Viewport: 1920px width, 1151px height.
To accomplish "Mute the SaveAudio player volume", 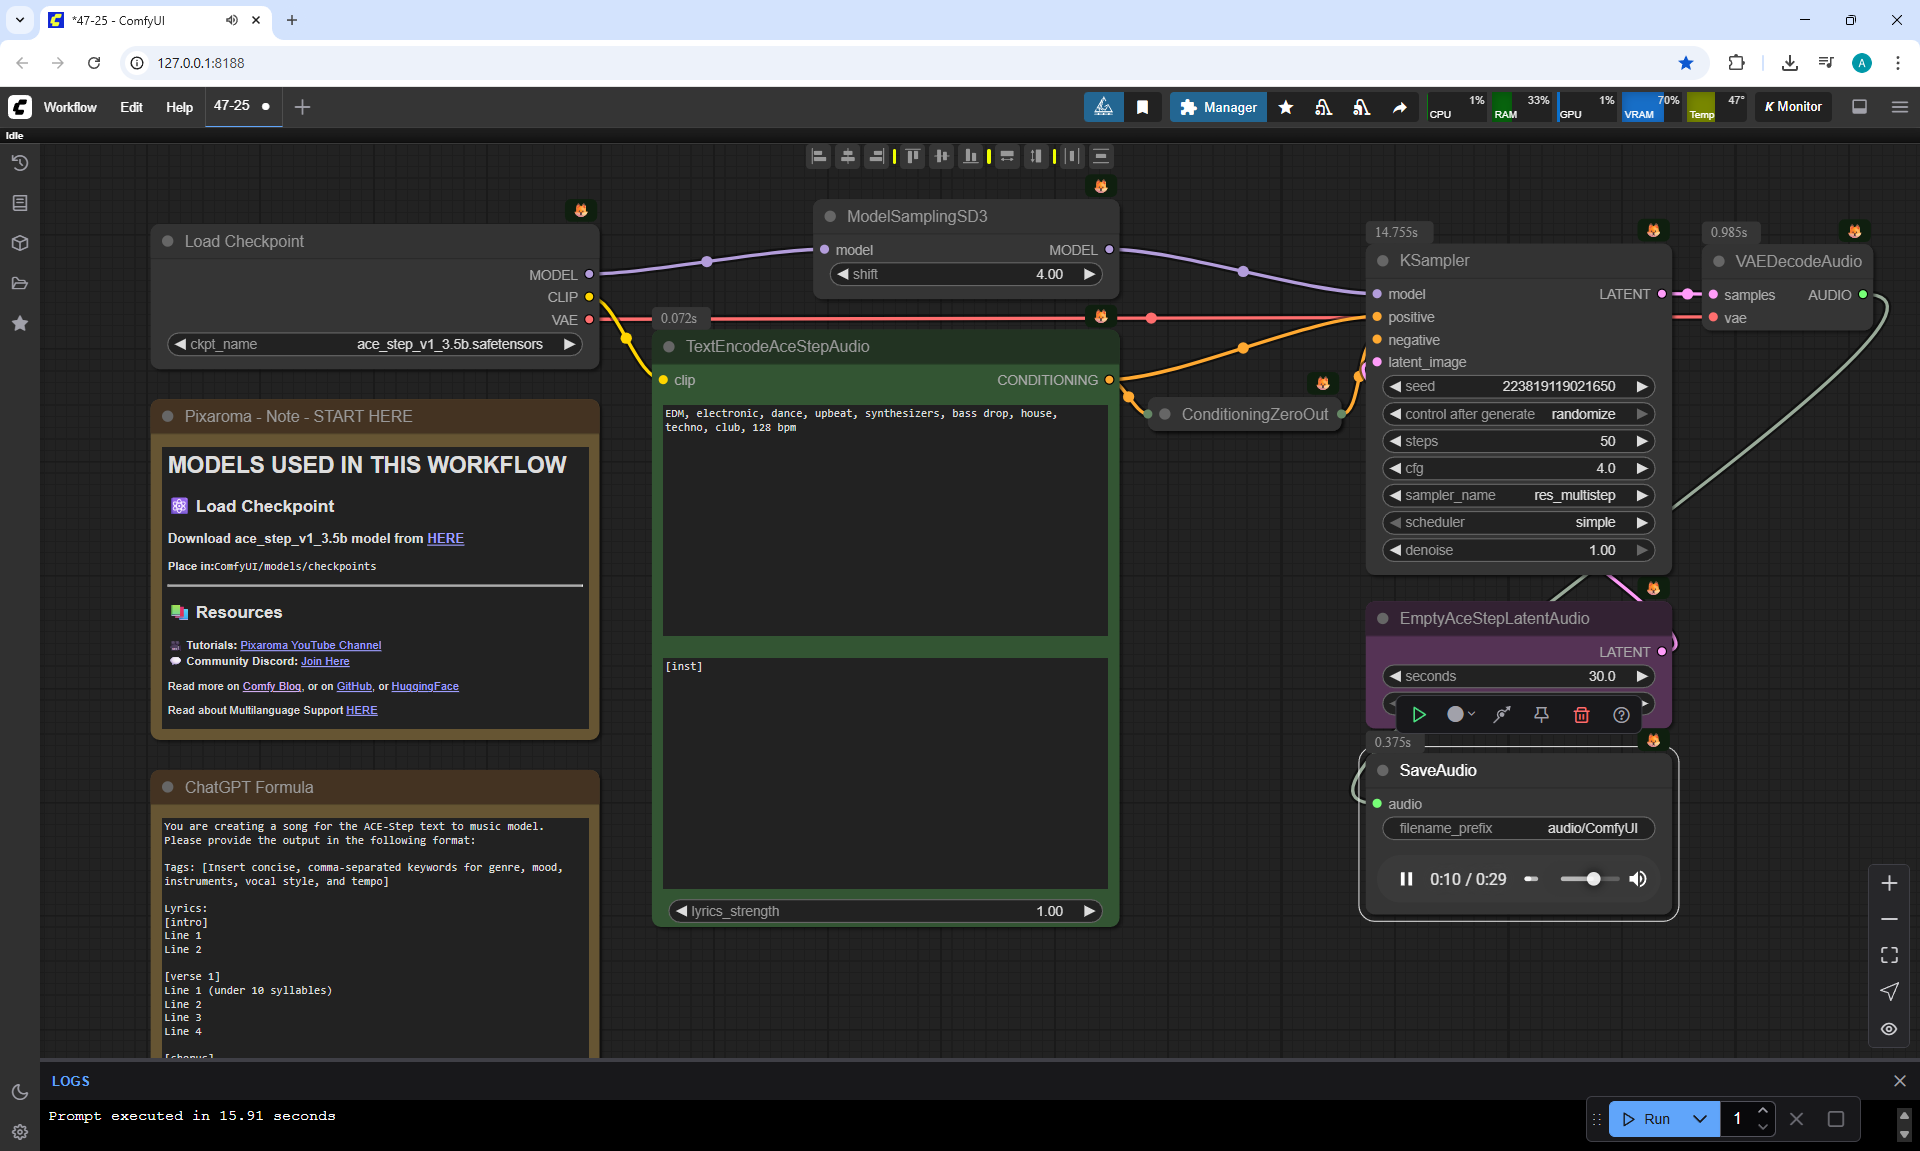I will (1637, 879).
